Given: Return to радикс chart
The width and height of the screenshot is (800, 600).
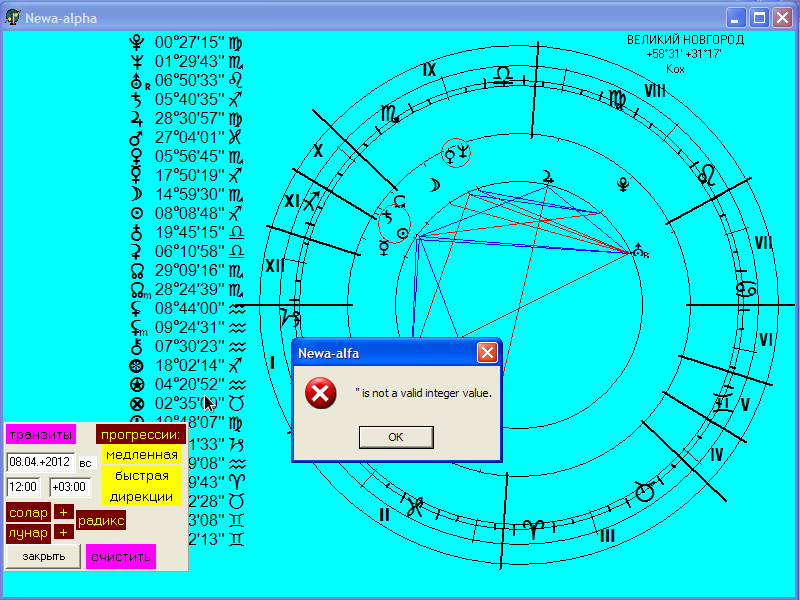Looking at the screenshot, I should (101, 520).
